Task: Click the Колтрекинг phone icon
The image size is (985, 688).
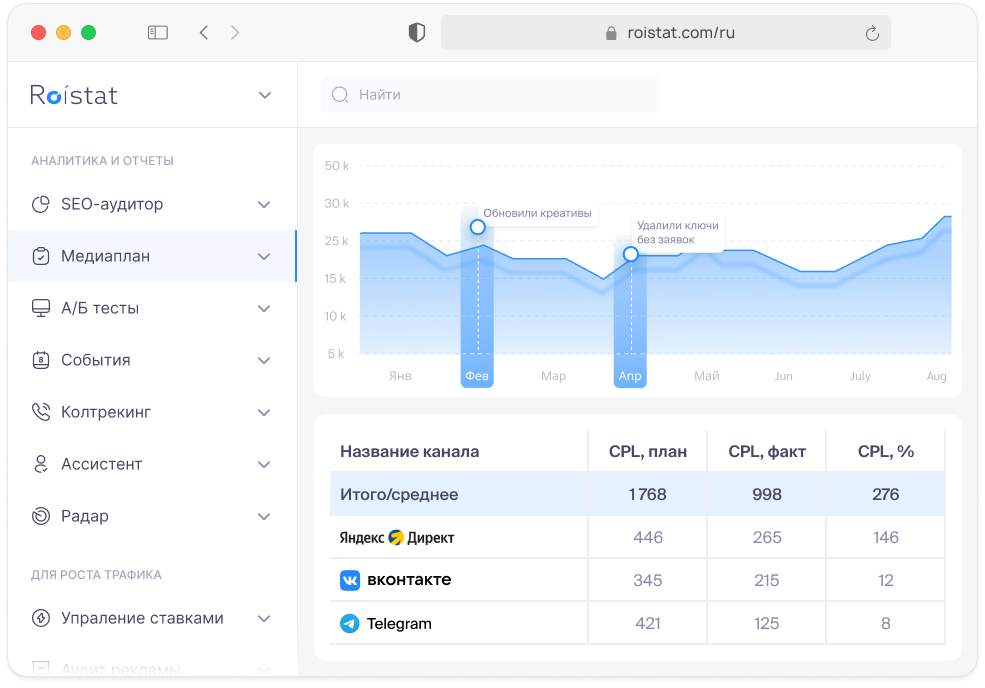Action: tap(41, 412)
